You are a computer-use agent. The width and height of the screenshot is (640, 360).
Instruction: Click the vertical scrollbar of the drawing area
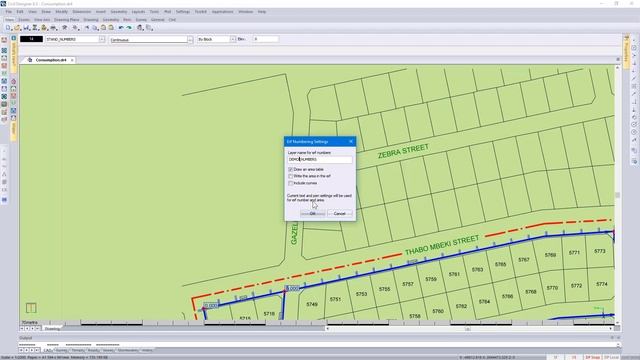[618, 194]
